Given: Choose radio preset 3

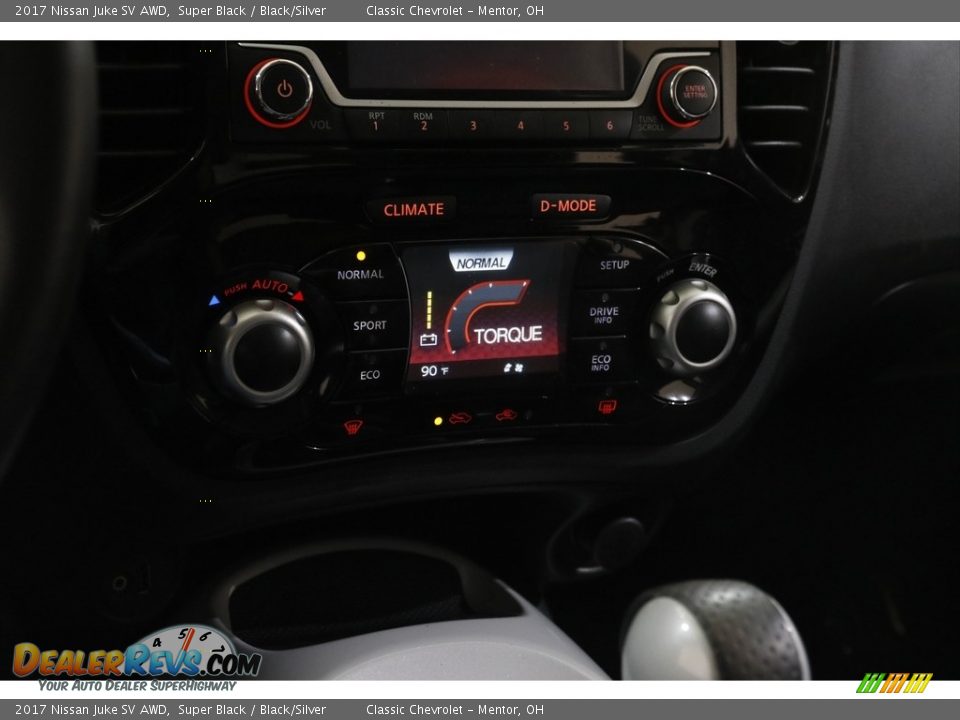Looking at the screenshot, I should pos(473,126).
